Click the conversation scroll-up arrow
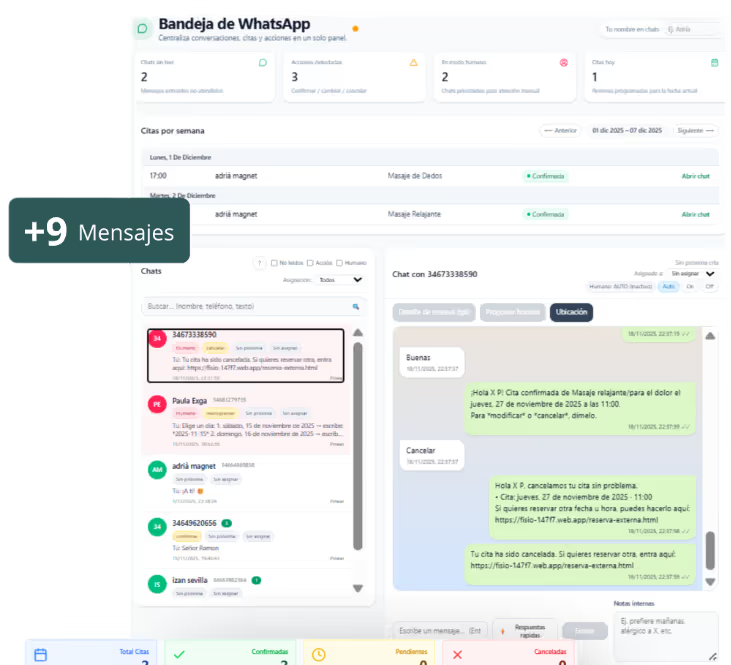This screenshot has width=731, height=665. [x=710, y=336]
